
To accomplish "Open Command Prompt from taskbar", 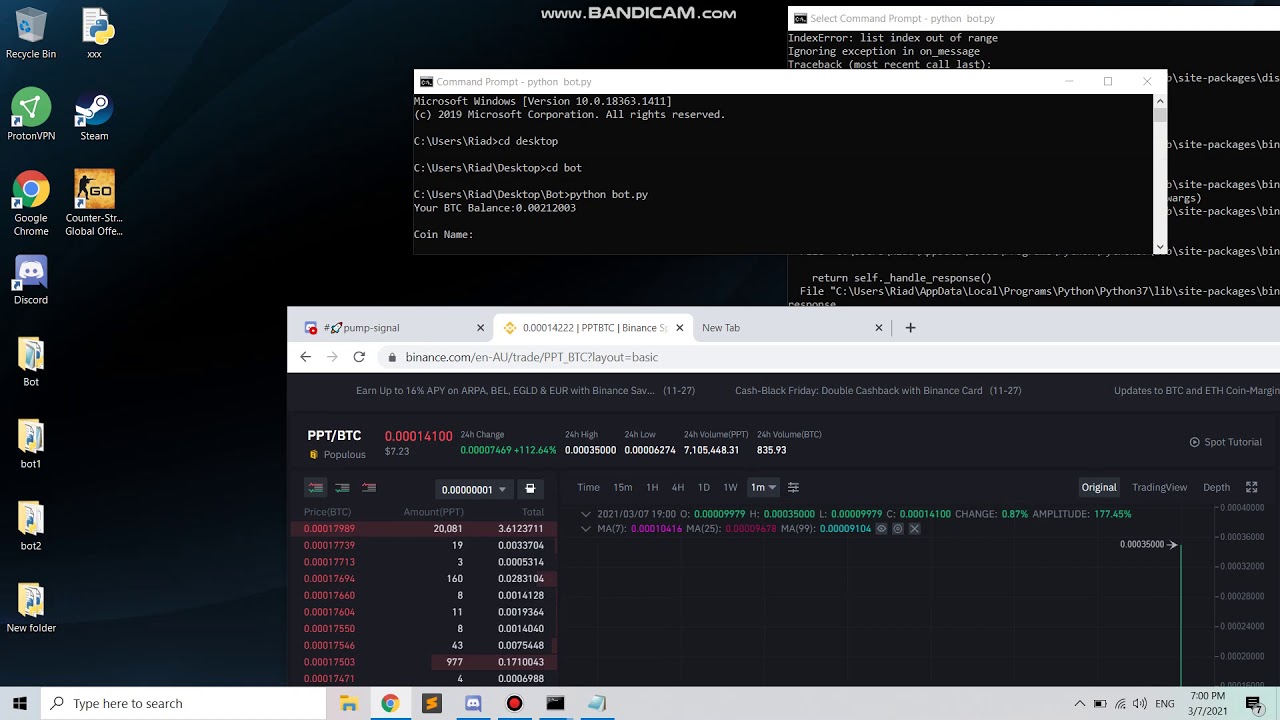I will [555, 703].
